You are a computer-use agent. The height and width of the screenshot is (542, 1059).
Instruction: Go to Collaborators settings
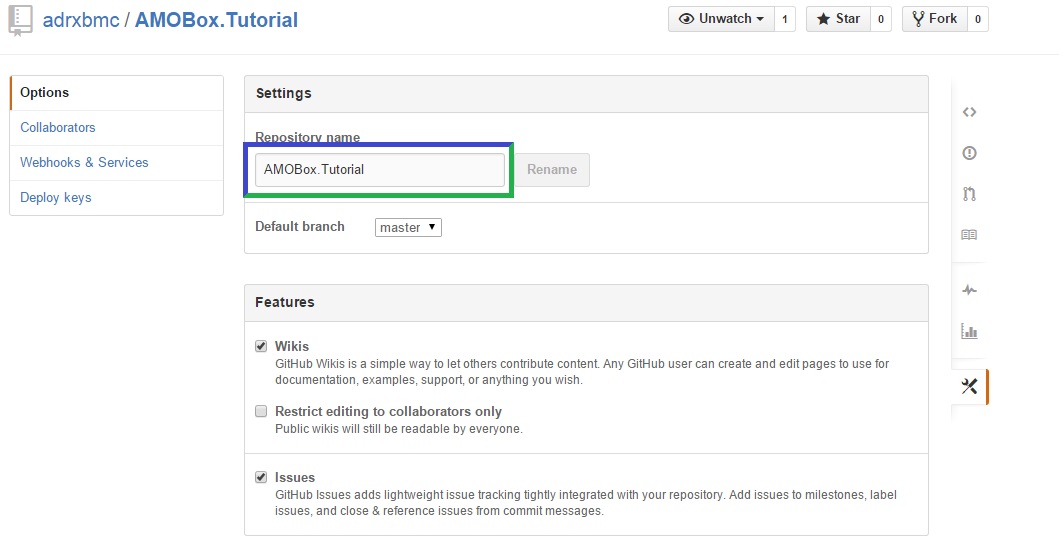(116, 128)
